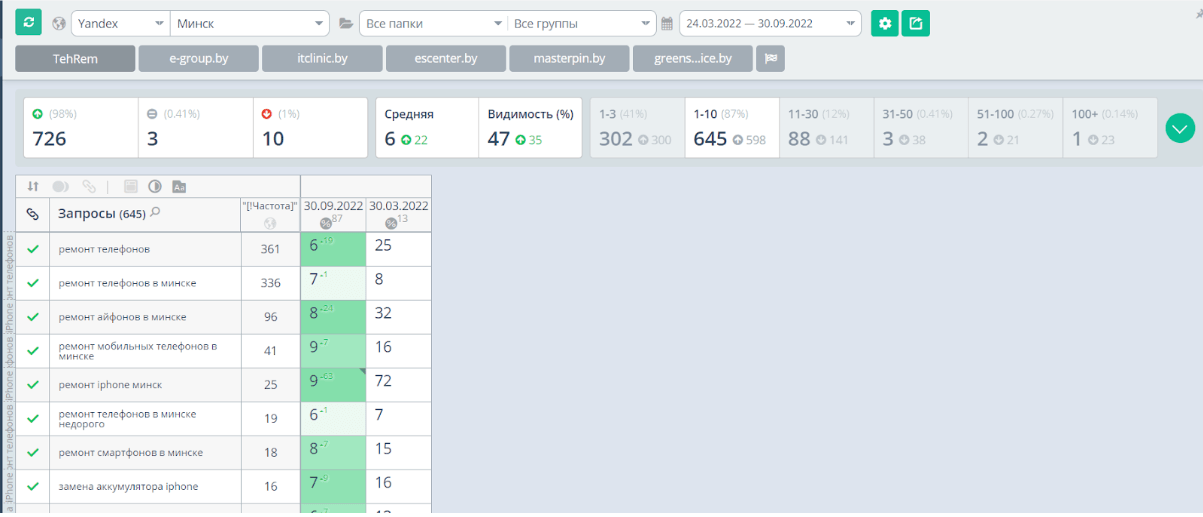Click checkmark for ремонт айфонов в минске
This screenshot has height=517, width=1203.
(x=33, y=317)
